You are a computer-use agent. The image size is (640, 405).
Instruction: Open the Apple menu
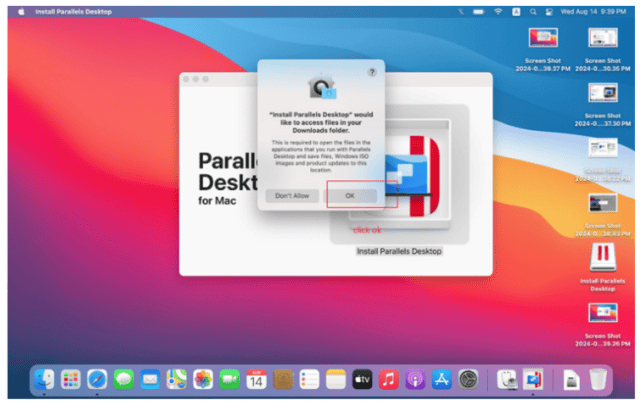point(21,12)
